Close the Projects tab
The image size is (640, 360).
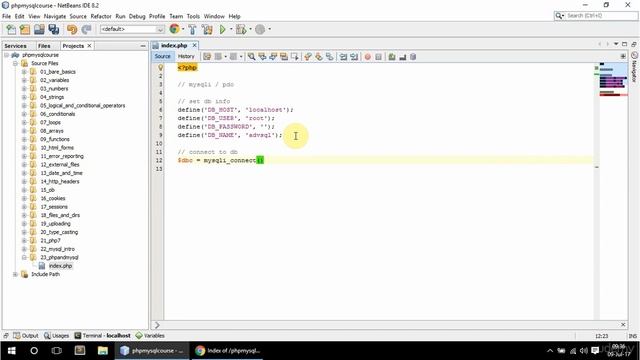[x=89, y=46]
